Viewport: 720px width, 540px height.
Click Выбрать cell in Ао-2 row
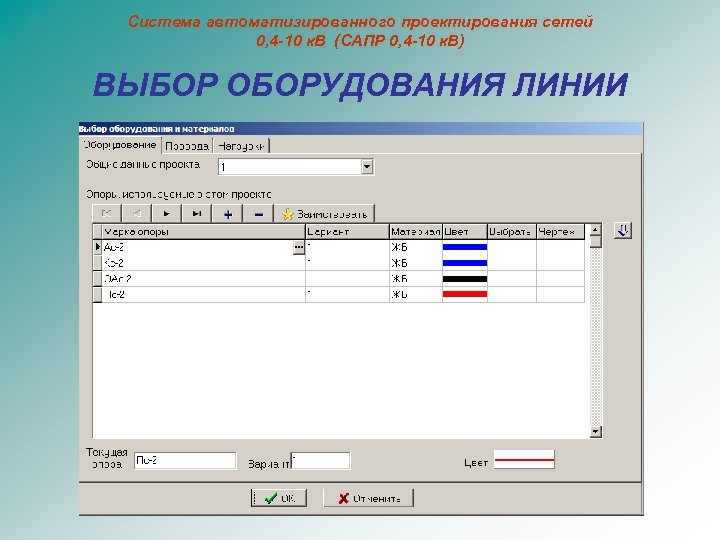[512, 247]
